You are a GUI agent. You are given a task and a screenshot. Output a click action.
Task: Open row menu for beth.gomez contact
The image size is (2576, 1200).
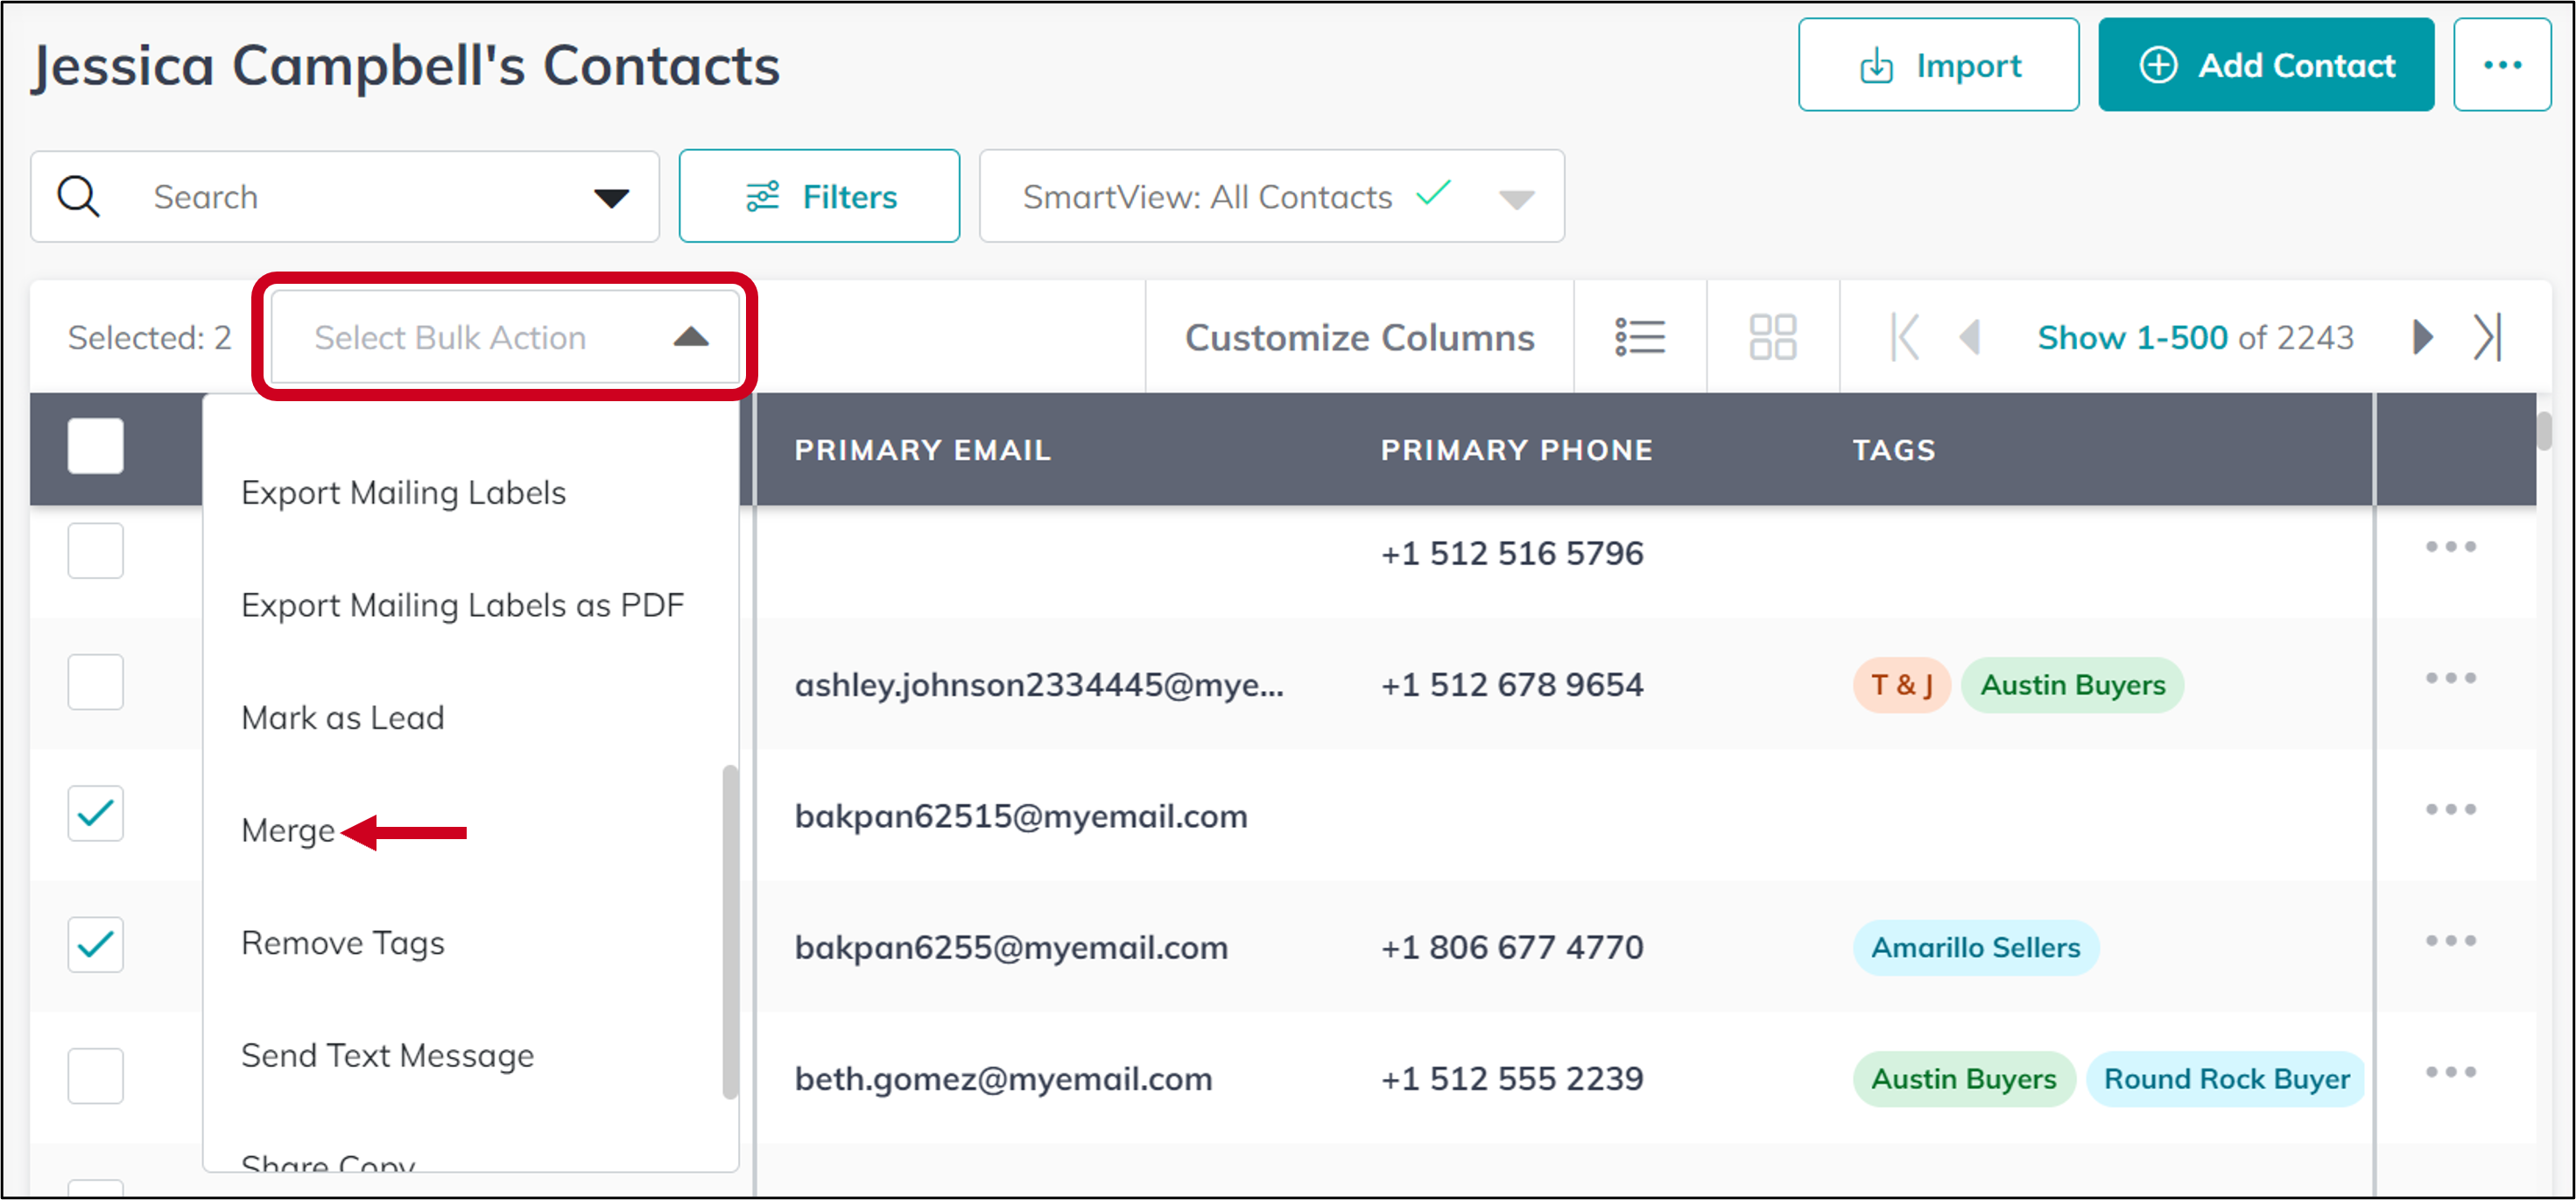[x=2450, y=1072]
